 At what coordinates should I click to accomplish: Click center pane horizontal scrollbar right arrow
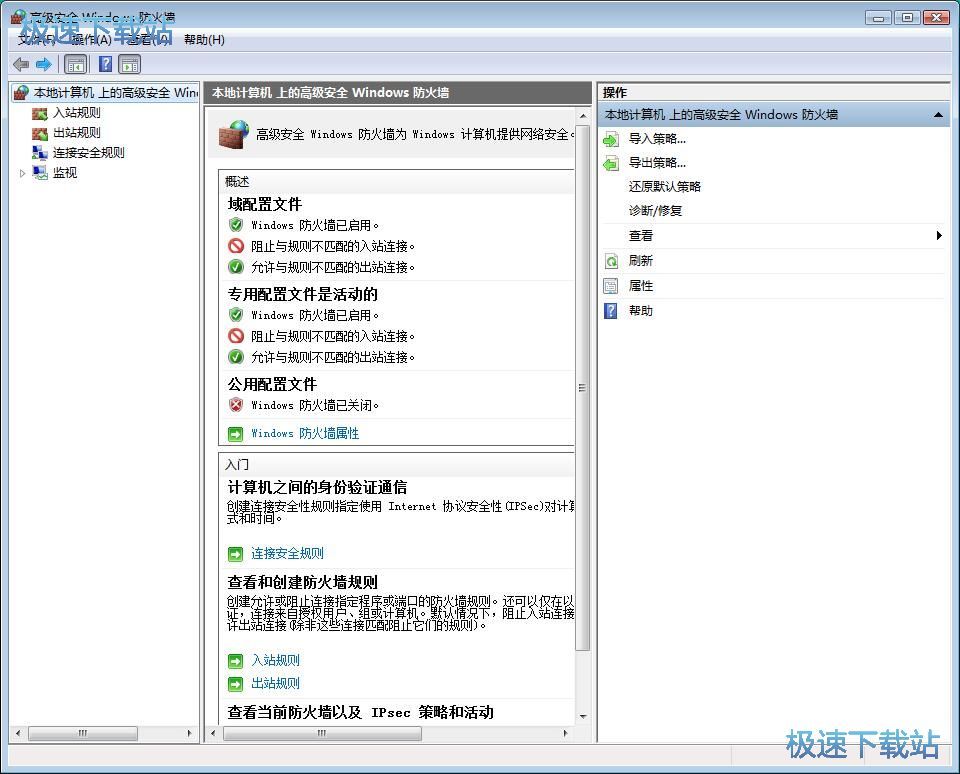565,733
